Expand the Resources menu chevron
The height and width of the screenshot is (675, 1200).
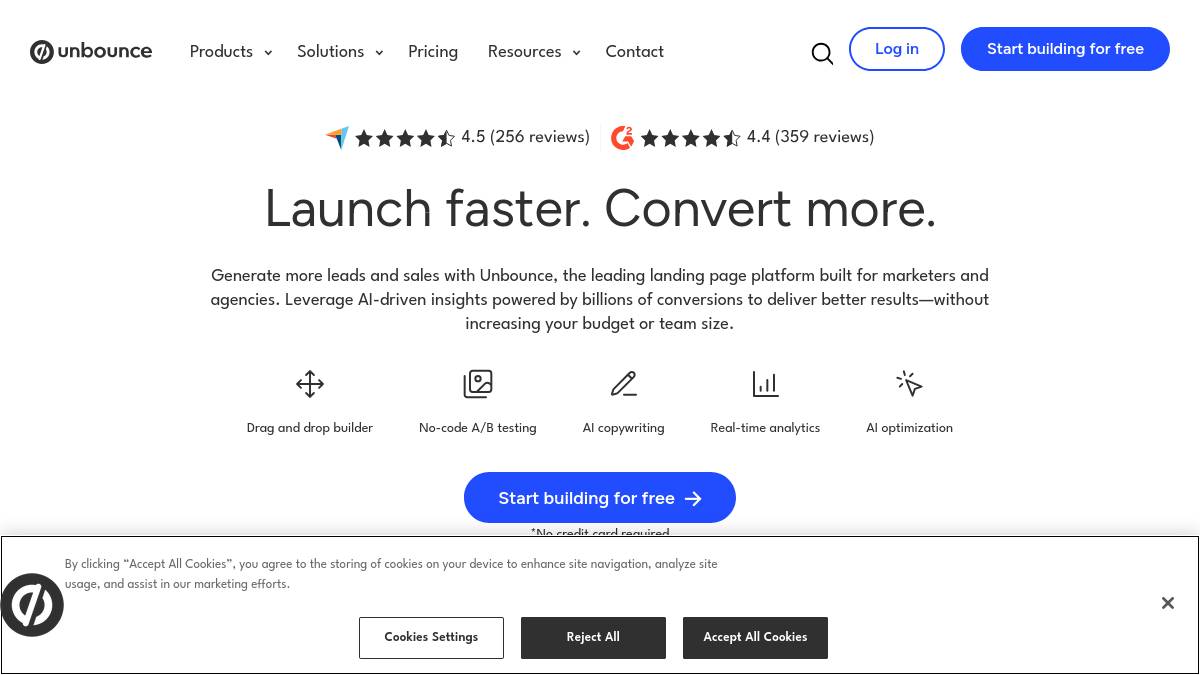coord(576,53)
